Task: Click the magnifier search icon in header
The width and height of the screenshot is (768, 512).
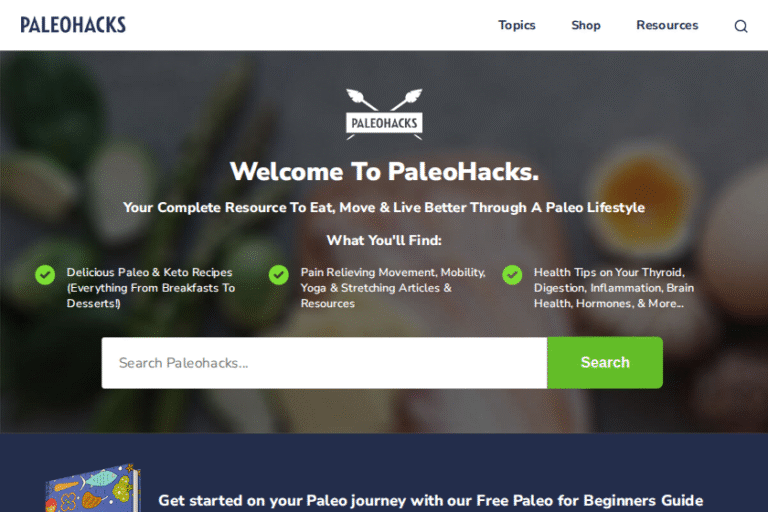Action: point(741,26)
